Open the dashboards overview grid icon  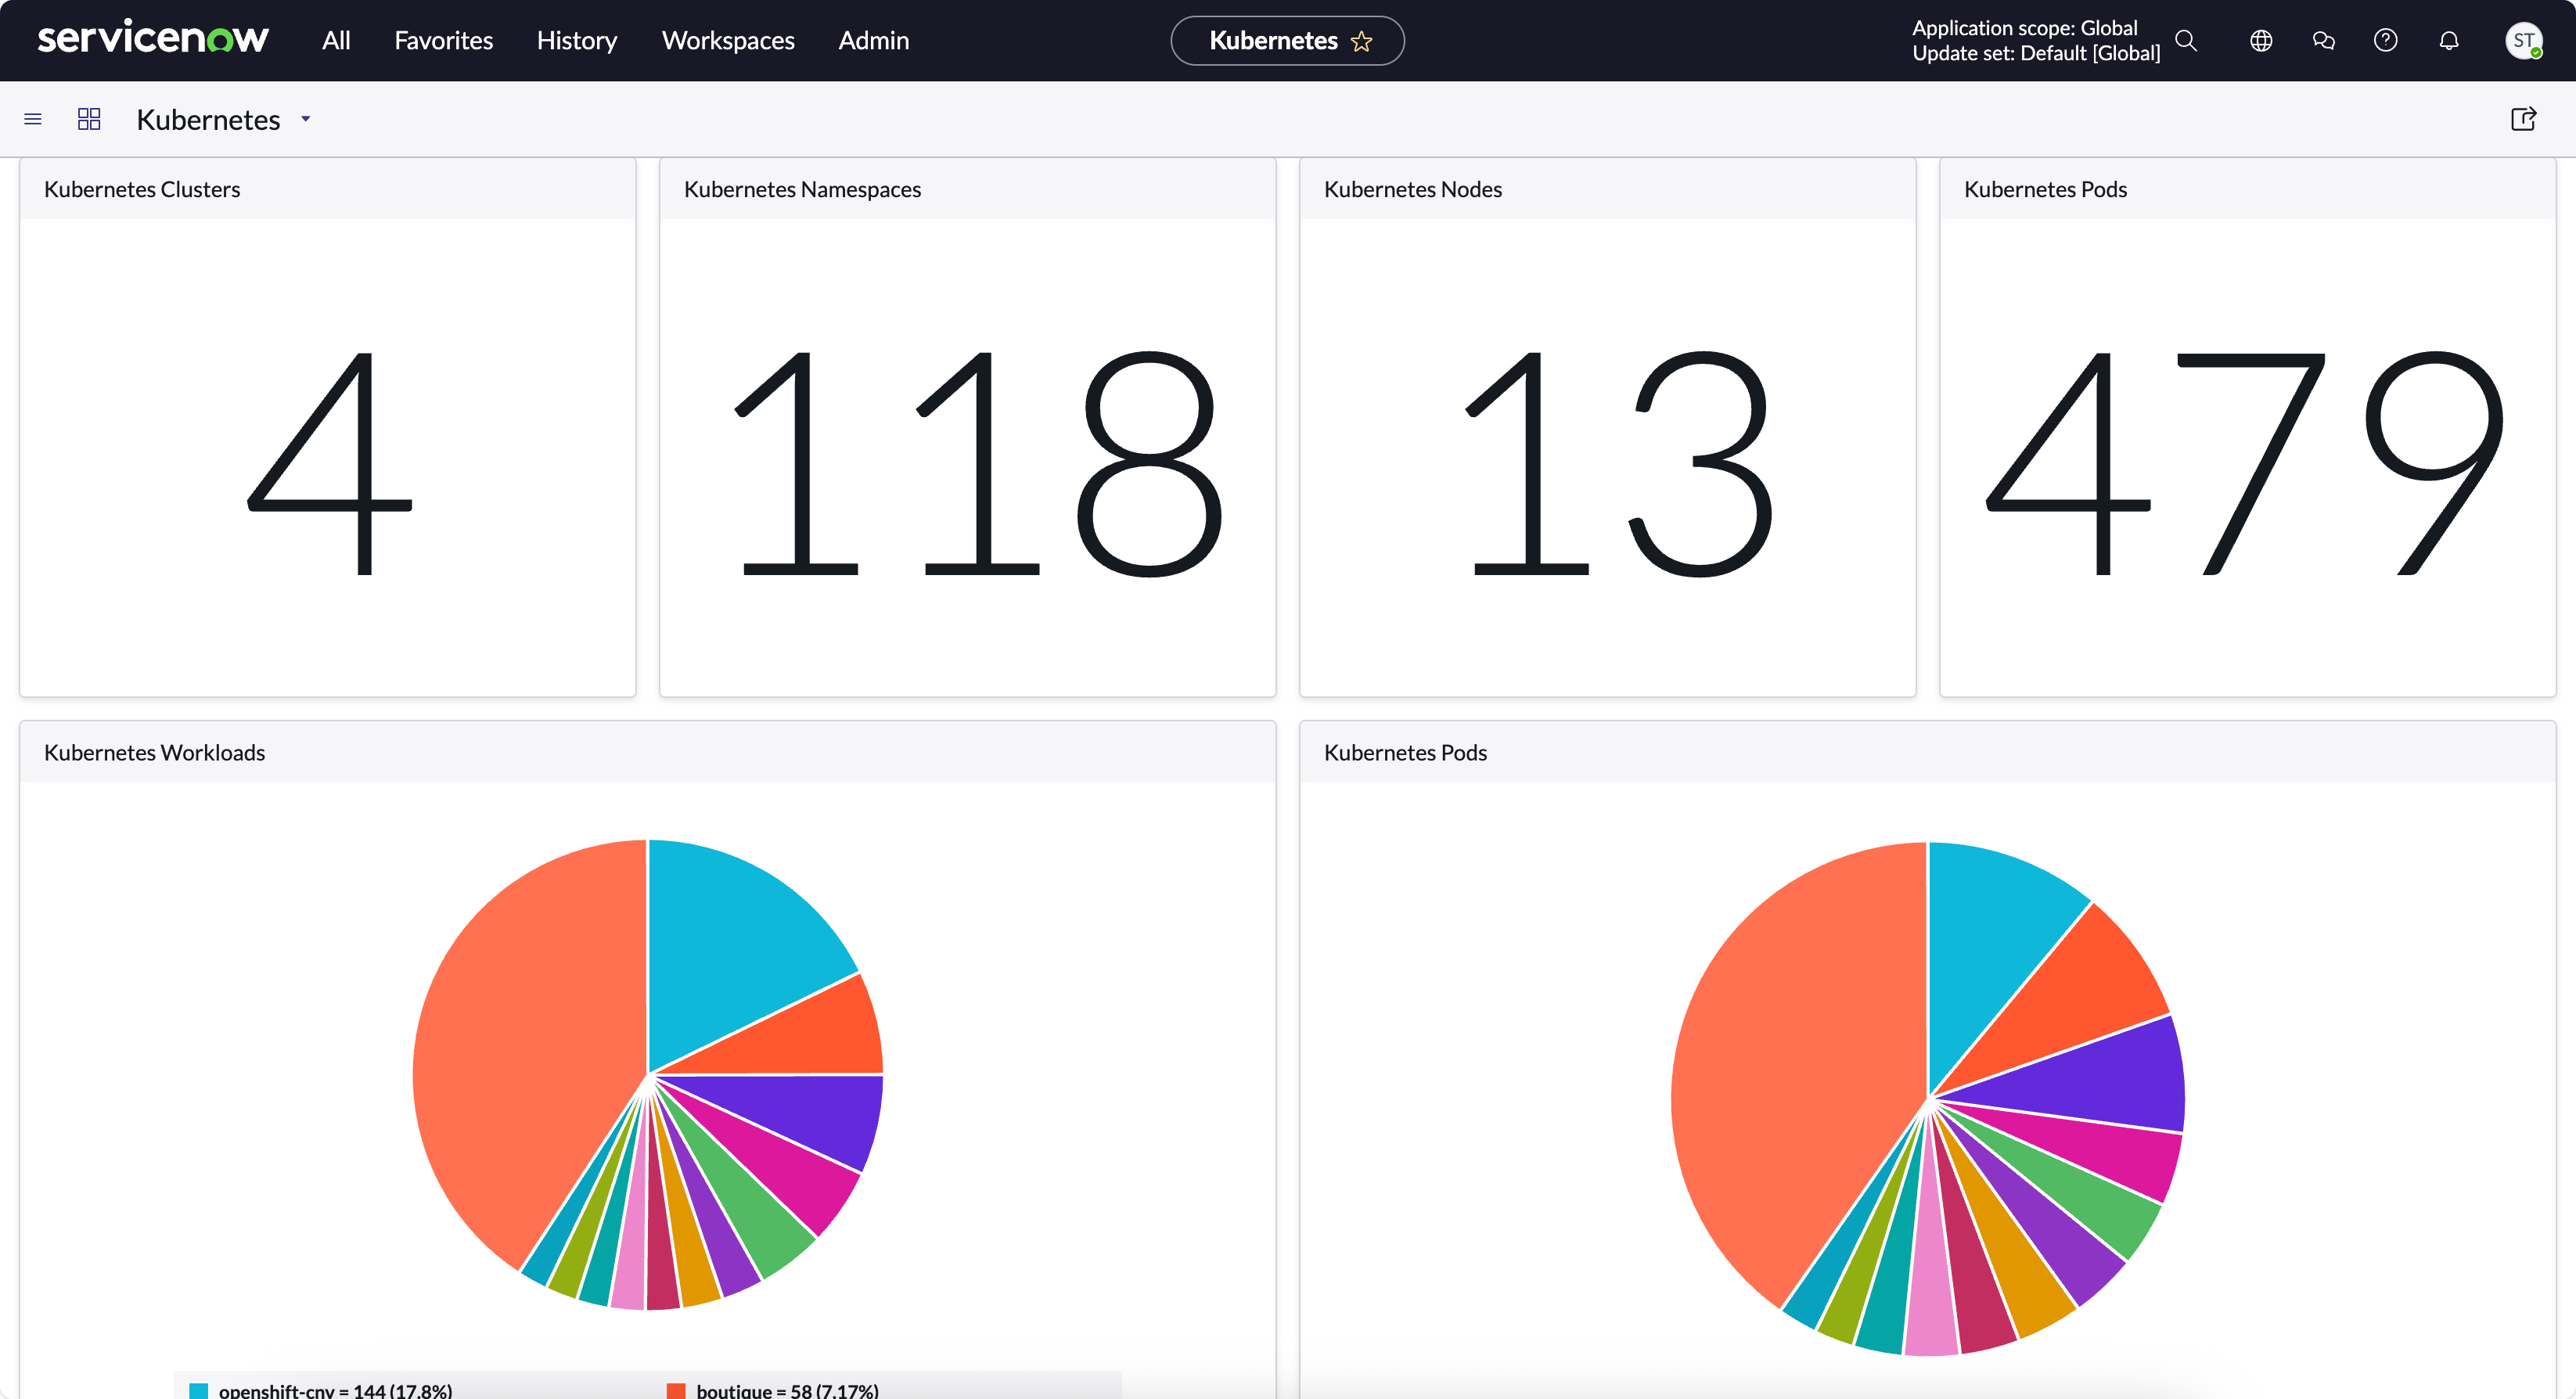coord(89,119)
